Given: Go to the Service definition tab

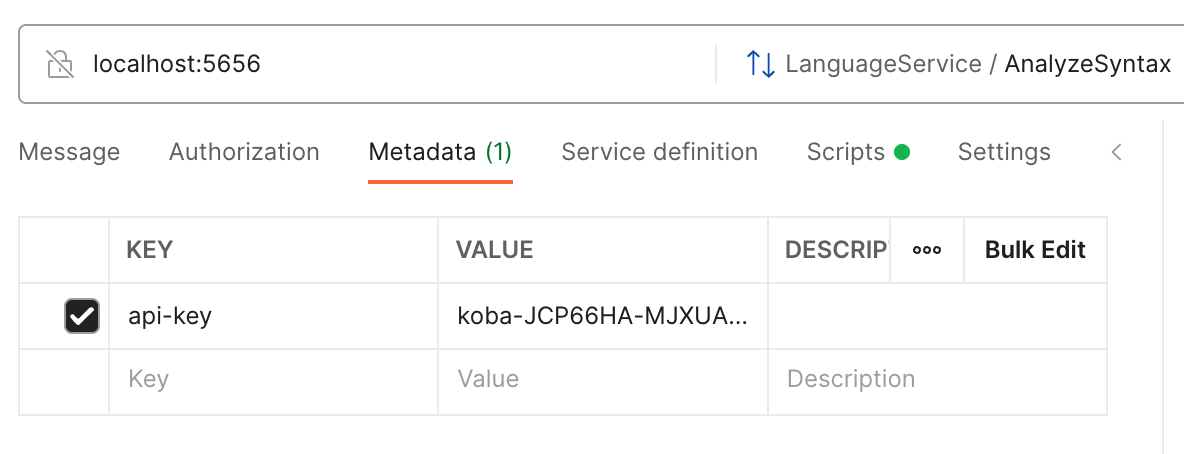Looking at the screenshot, I should click(x=659, y=152).
